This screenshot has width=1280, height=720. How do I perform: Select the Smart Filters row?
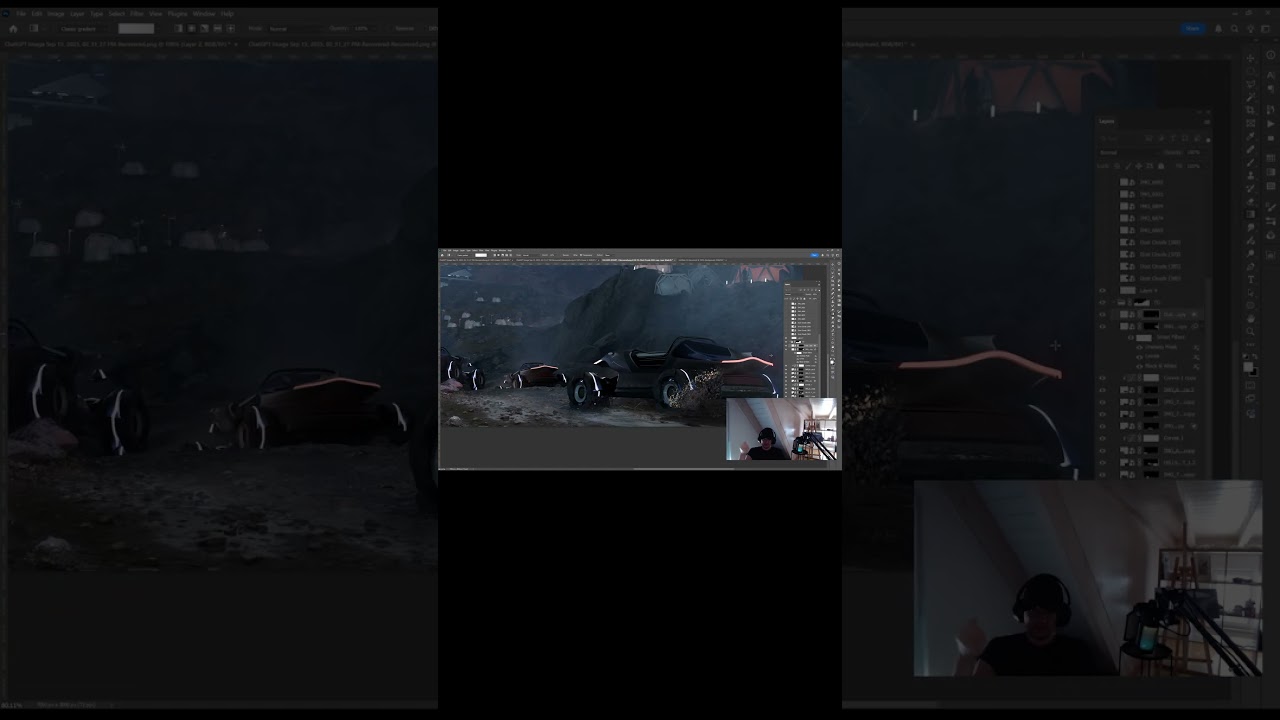point(1153,337)
